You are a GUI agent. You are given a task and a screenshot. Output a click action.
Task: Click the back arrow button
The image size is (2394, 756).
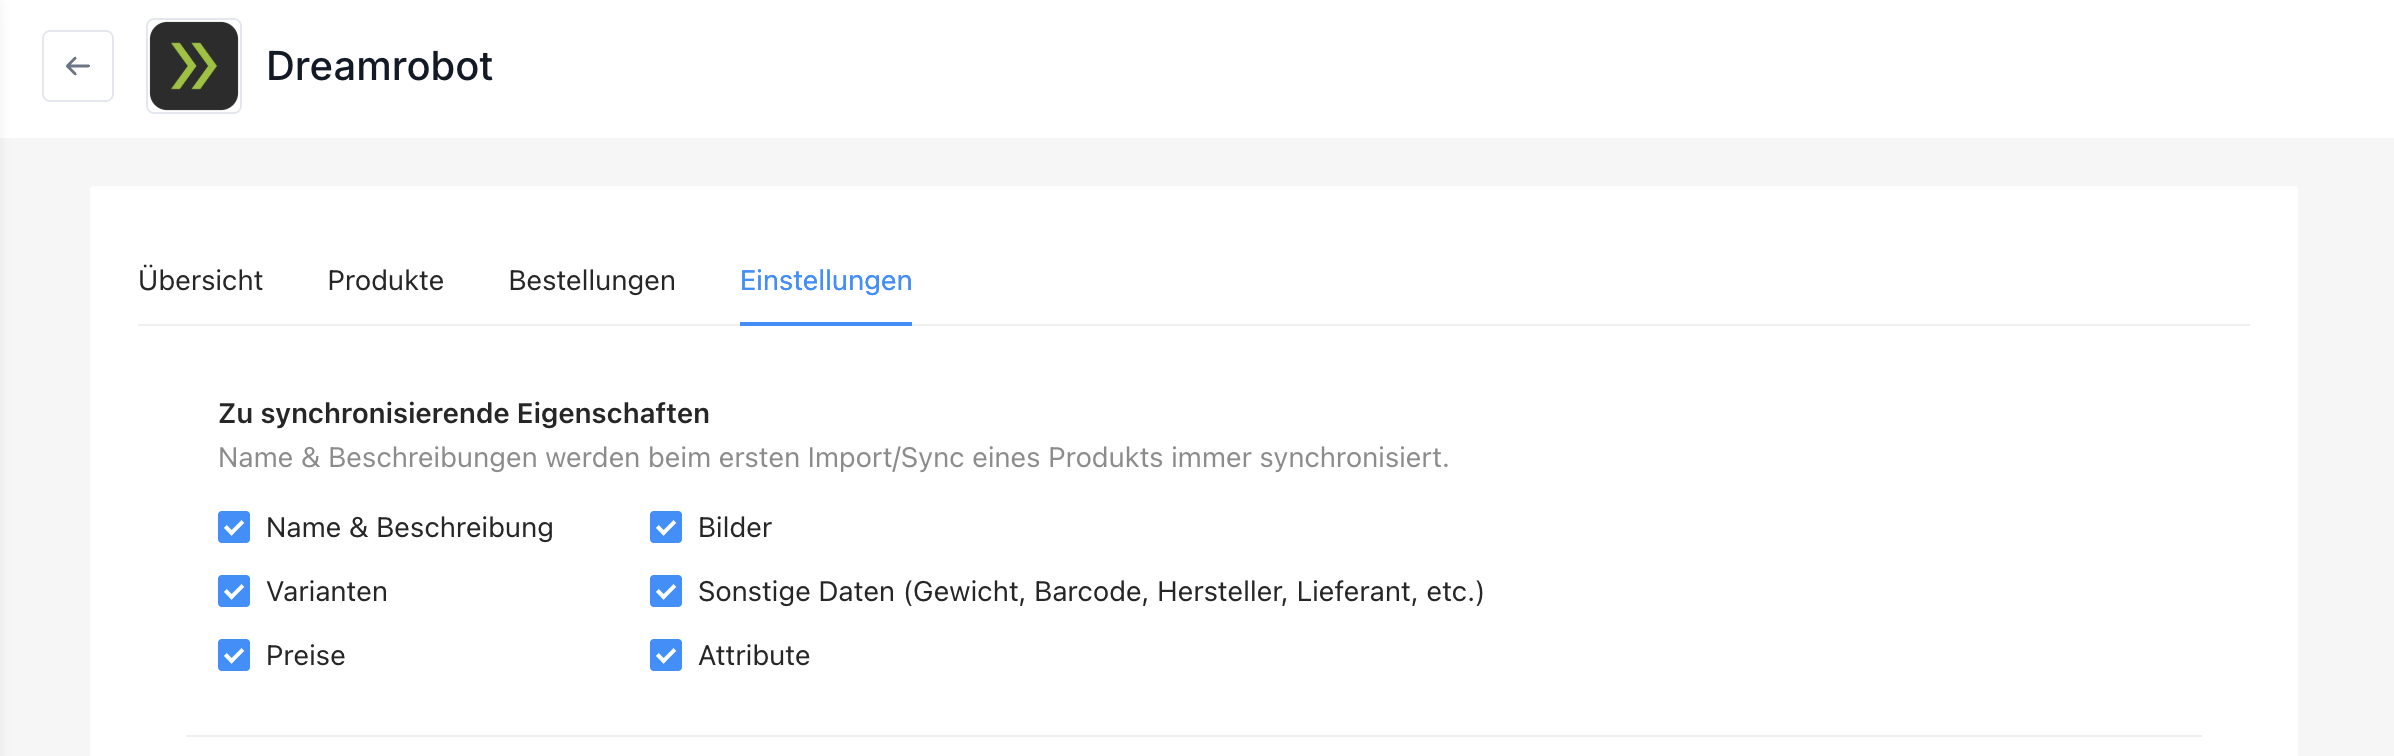click(x=78, y=66)
